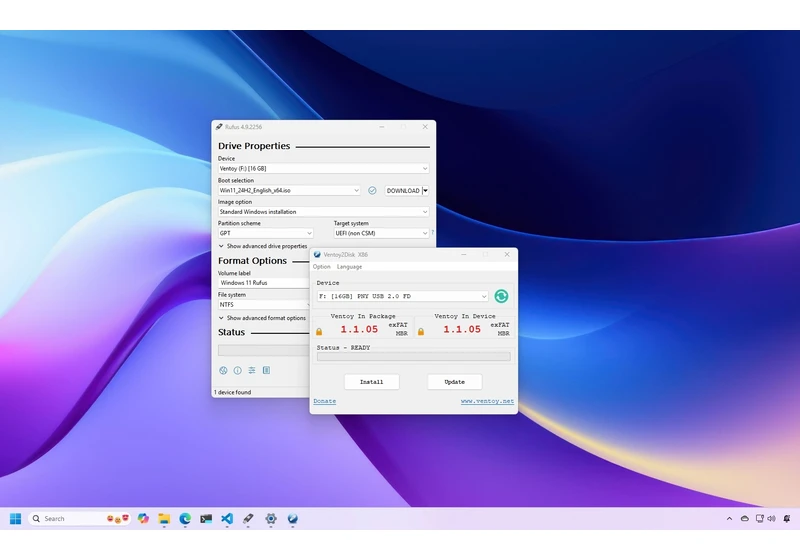Image resolution: width=800 pixels, height=560 pixels.
Task: Click the lock icon under Ventoy In Device
Action: tap(421, 332)
